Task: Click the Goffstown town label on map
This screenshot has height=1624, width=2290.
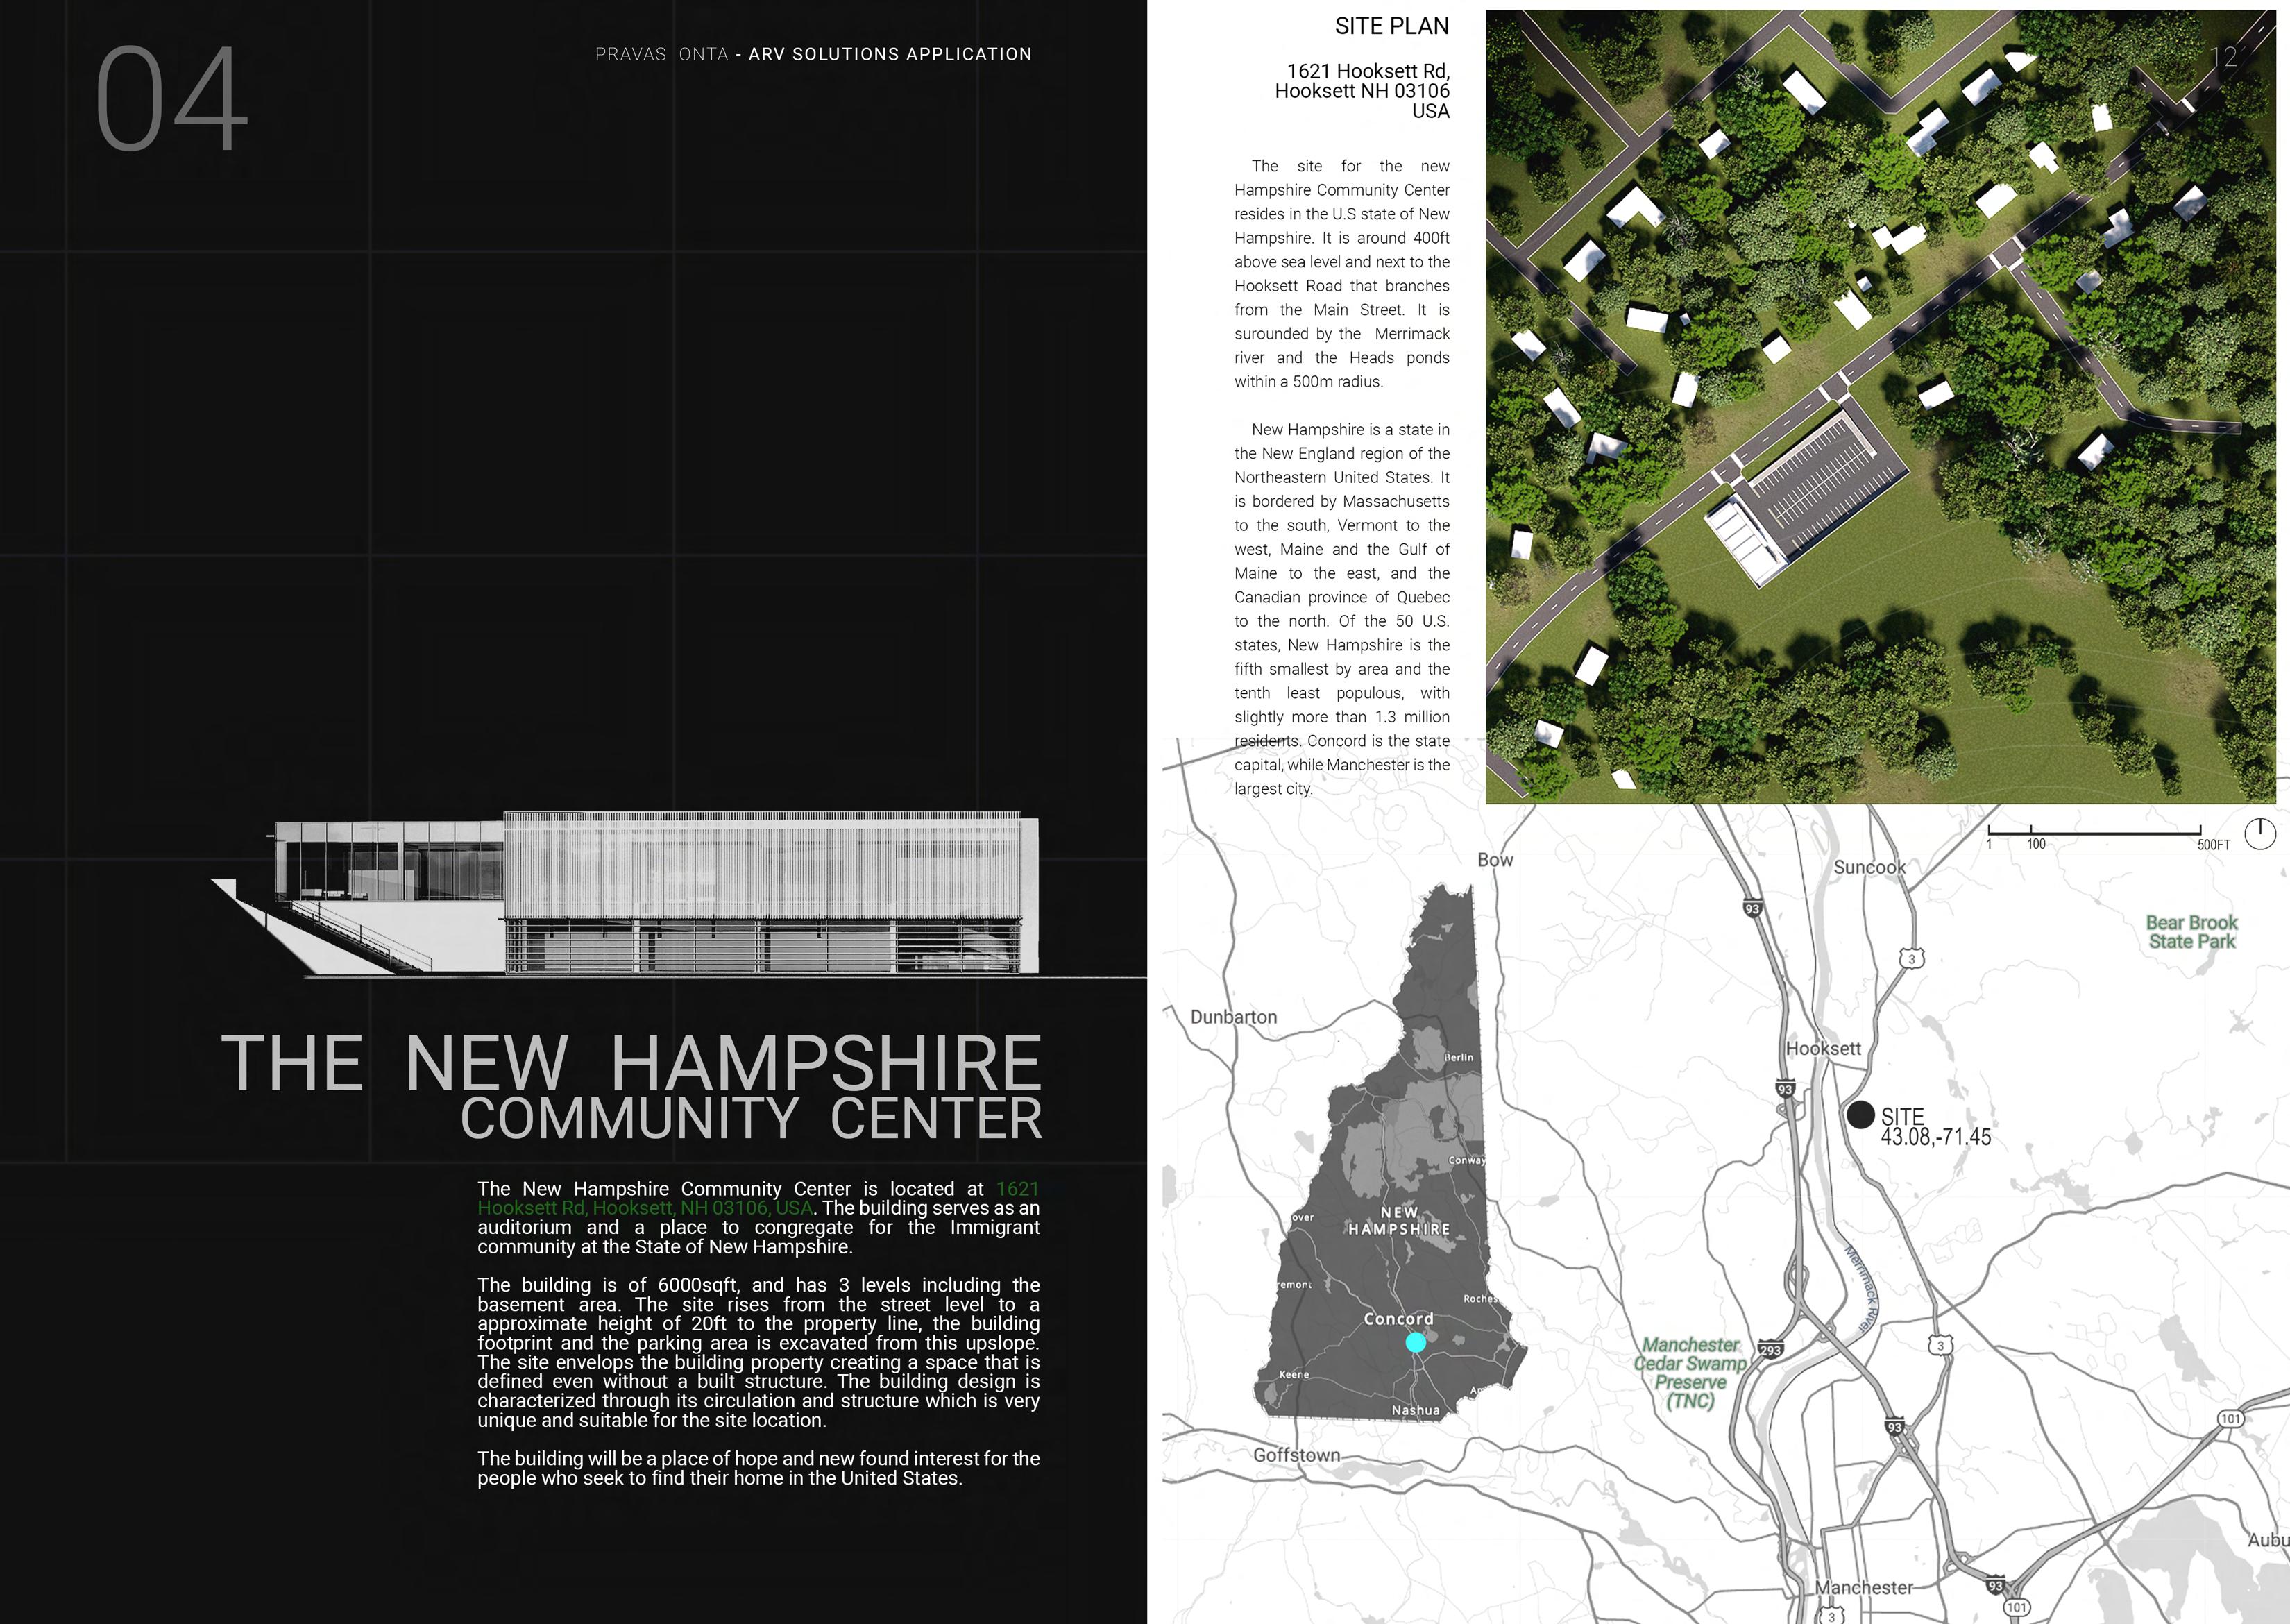Action: point(1296,1455)
